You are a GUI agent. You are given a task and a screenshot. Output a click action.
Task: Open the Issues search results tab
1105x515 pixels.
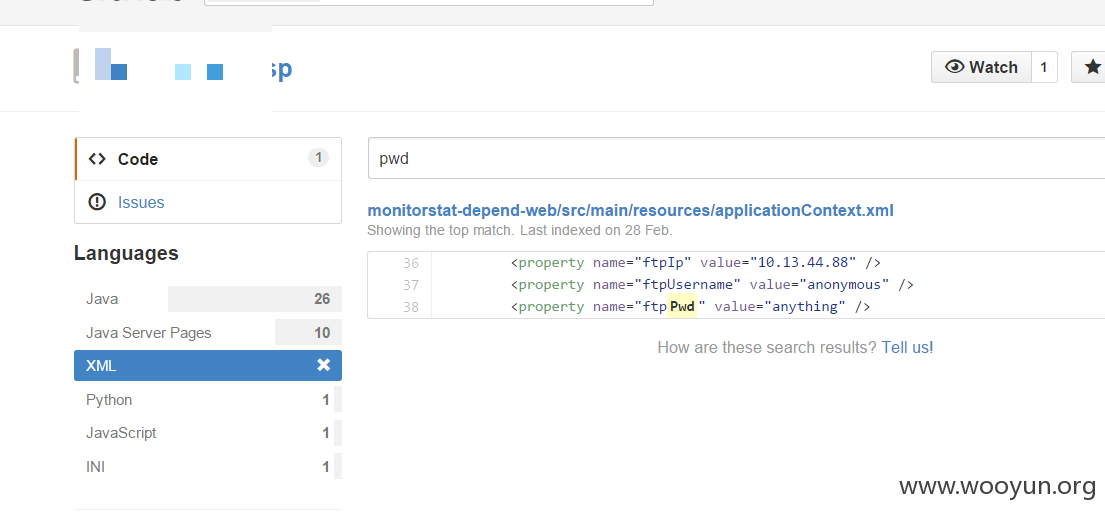(x=208, y=202)
